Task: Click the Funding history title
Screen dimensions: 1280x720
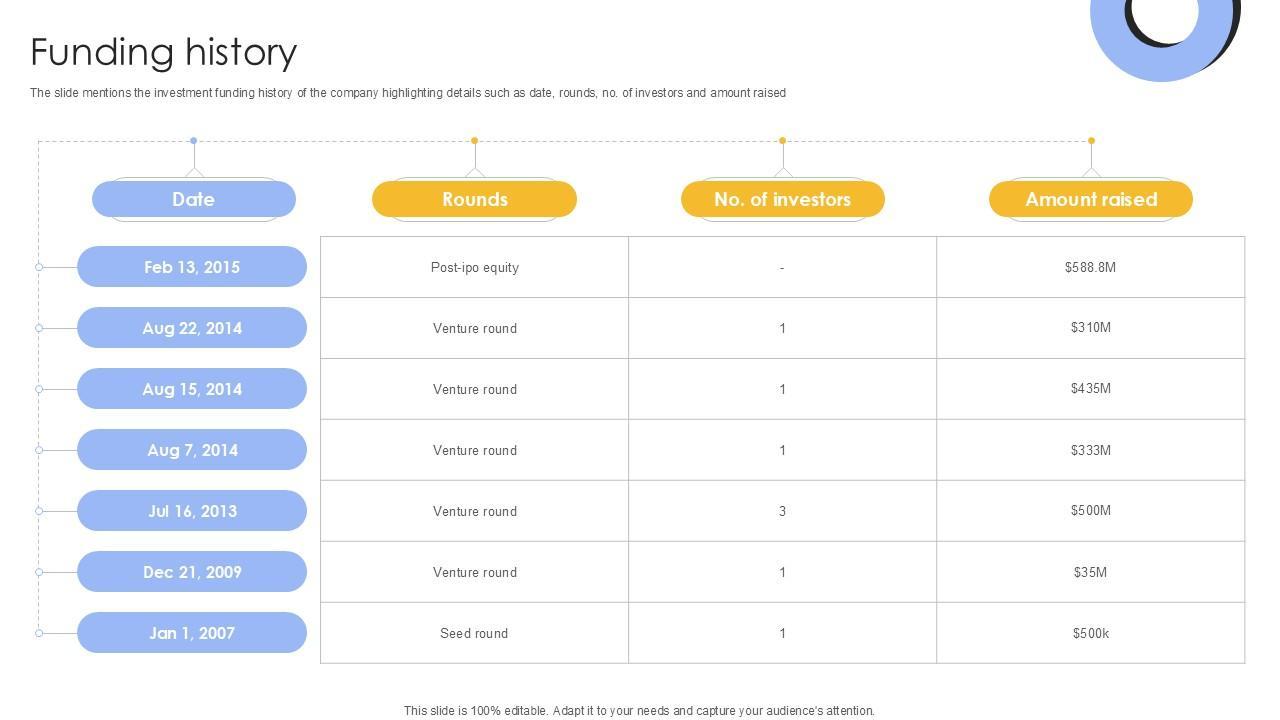Action: [164, 52]
